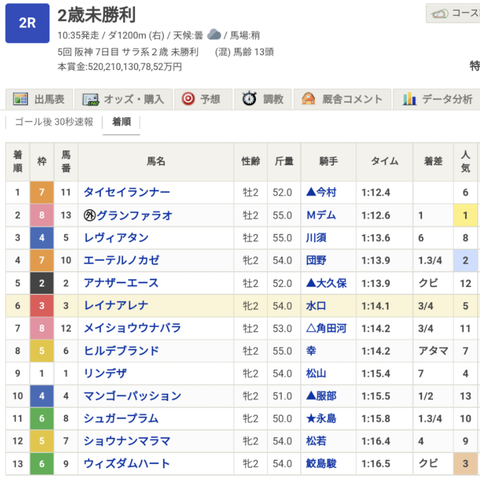Screen dimensions: 480x478
Task: Click the blue 2R race badge
Action: click(x=27, y=23)
